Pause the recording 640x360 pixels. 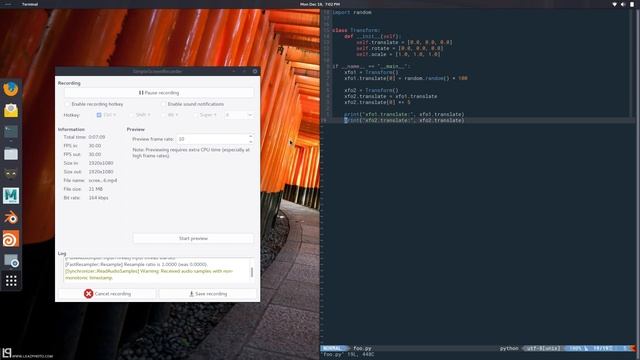point(159,93)
